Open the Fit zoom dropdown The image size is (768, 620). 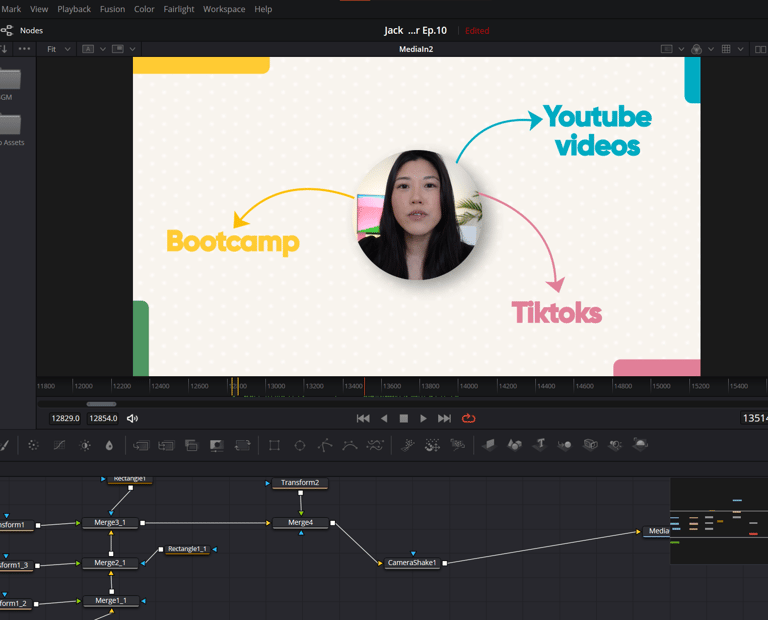(x=59, y=49)
